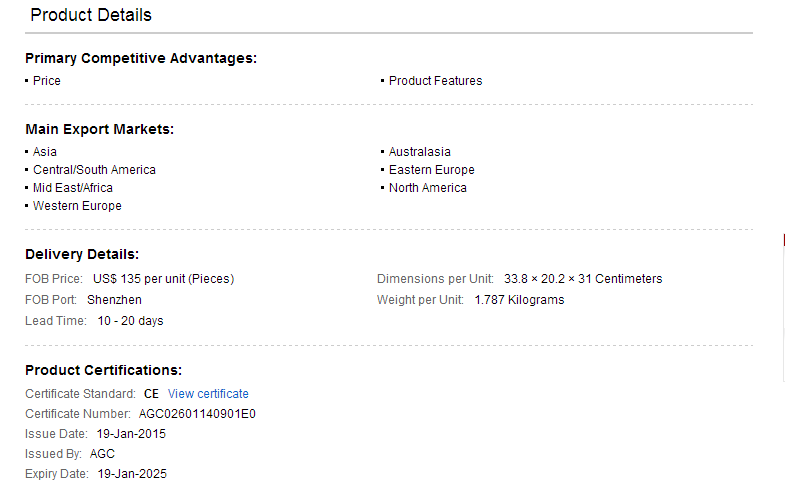Click the Australasia export market

(420, 152)
